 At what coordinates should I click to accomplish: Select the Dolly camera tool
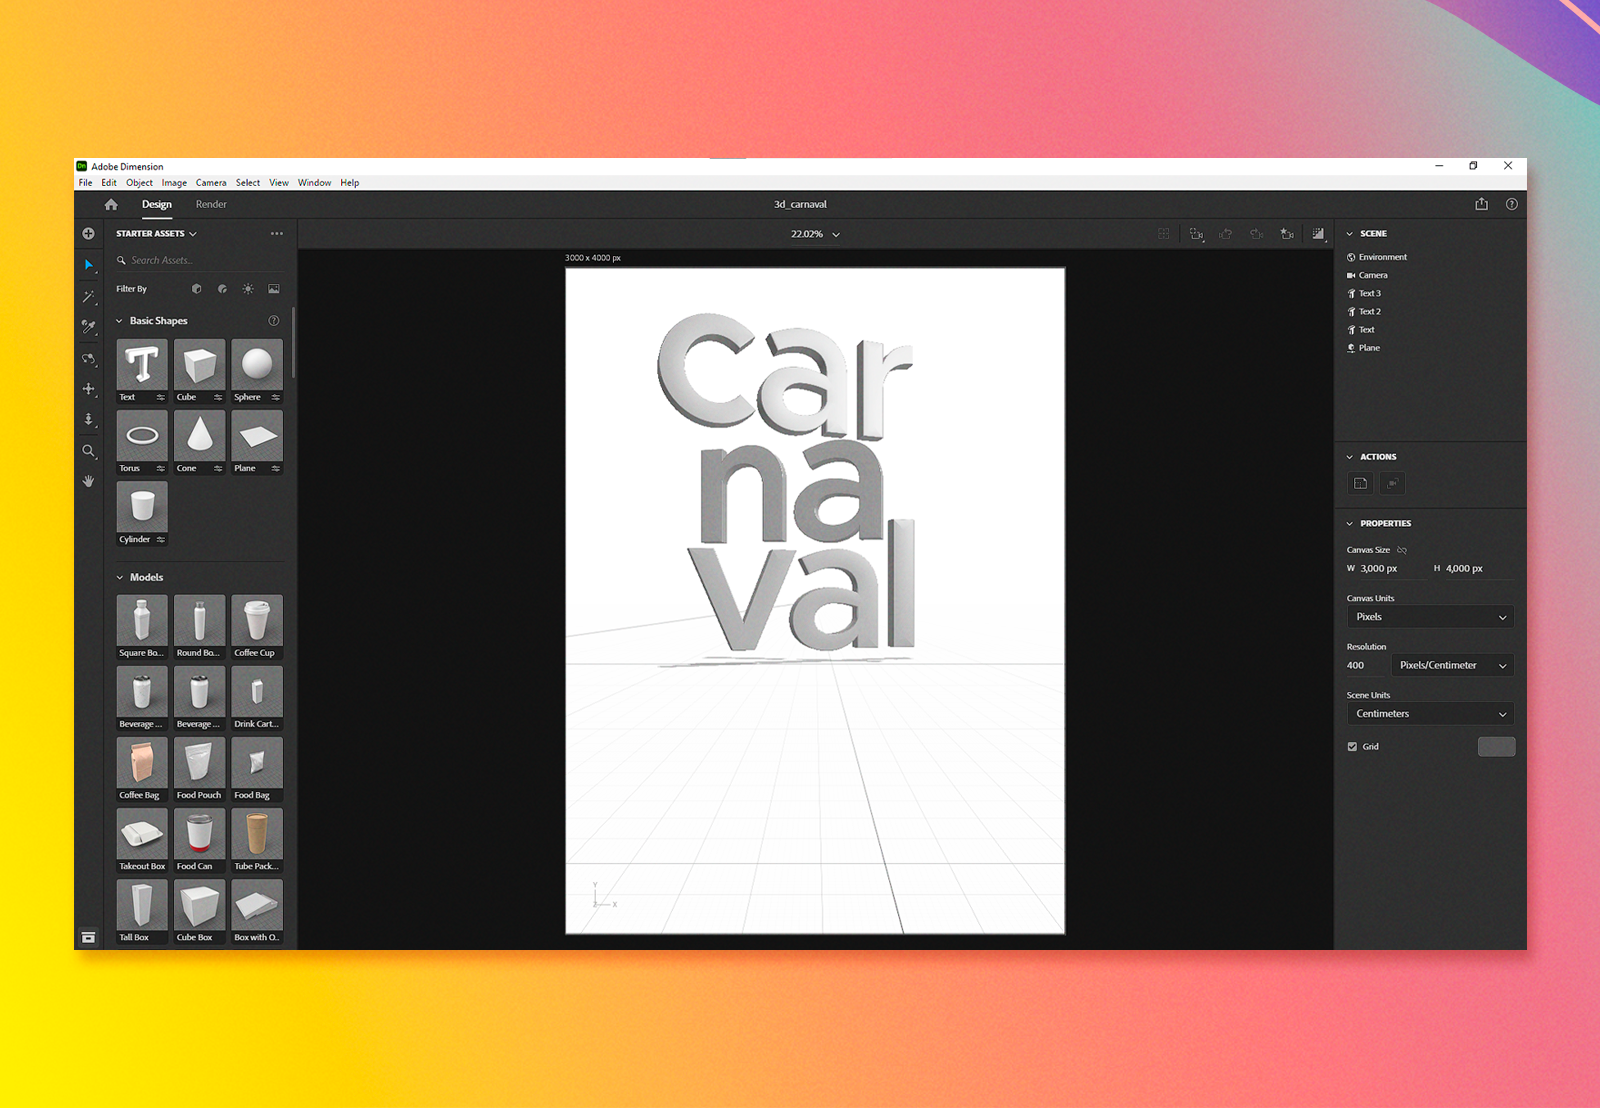tap(88, 420)
